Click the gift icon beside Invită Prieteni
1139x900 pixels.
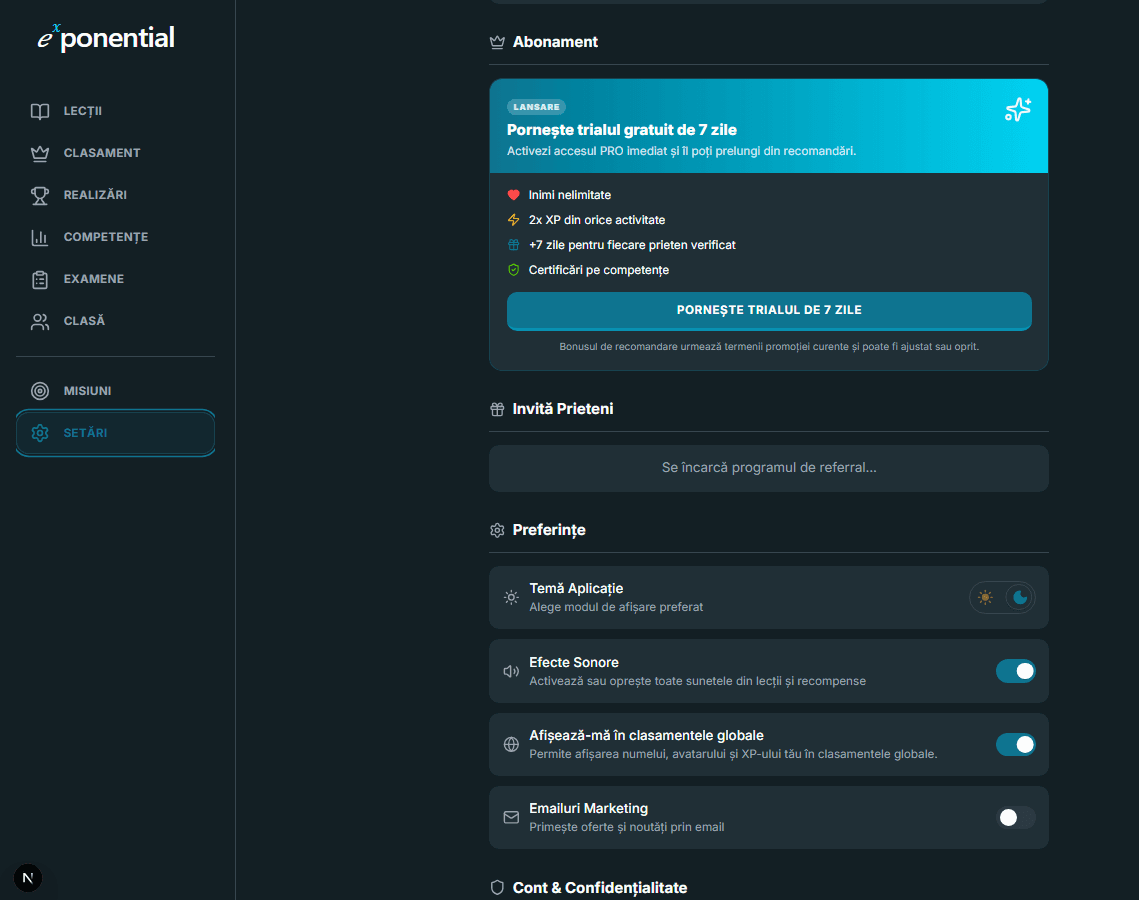pyautogui.click(x=497, y=409)
